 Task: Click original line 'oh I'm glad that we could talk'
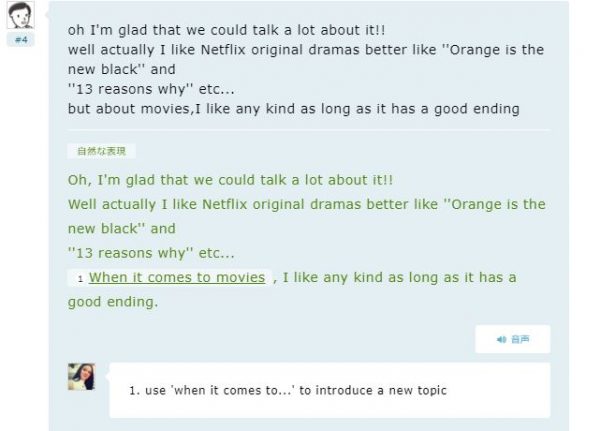(x=227, y=30)
